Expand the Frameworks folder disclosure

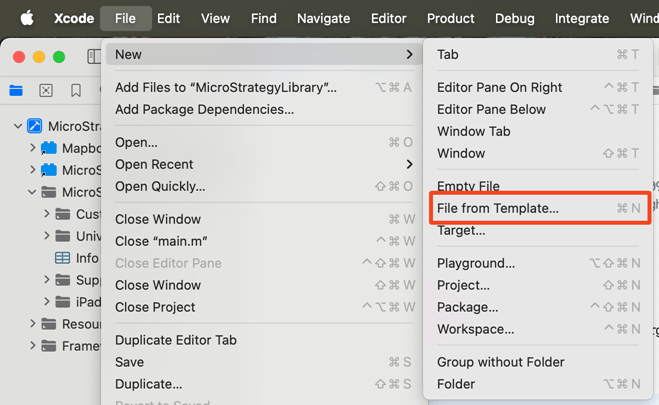(33, 346)
